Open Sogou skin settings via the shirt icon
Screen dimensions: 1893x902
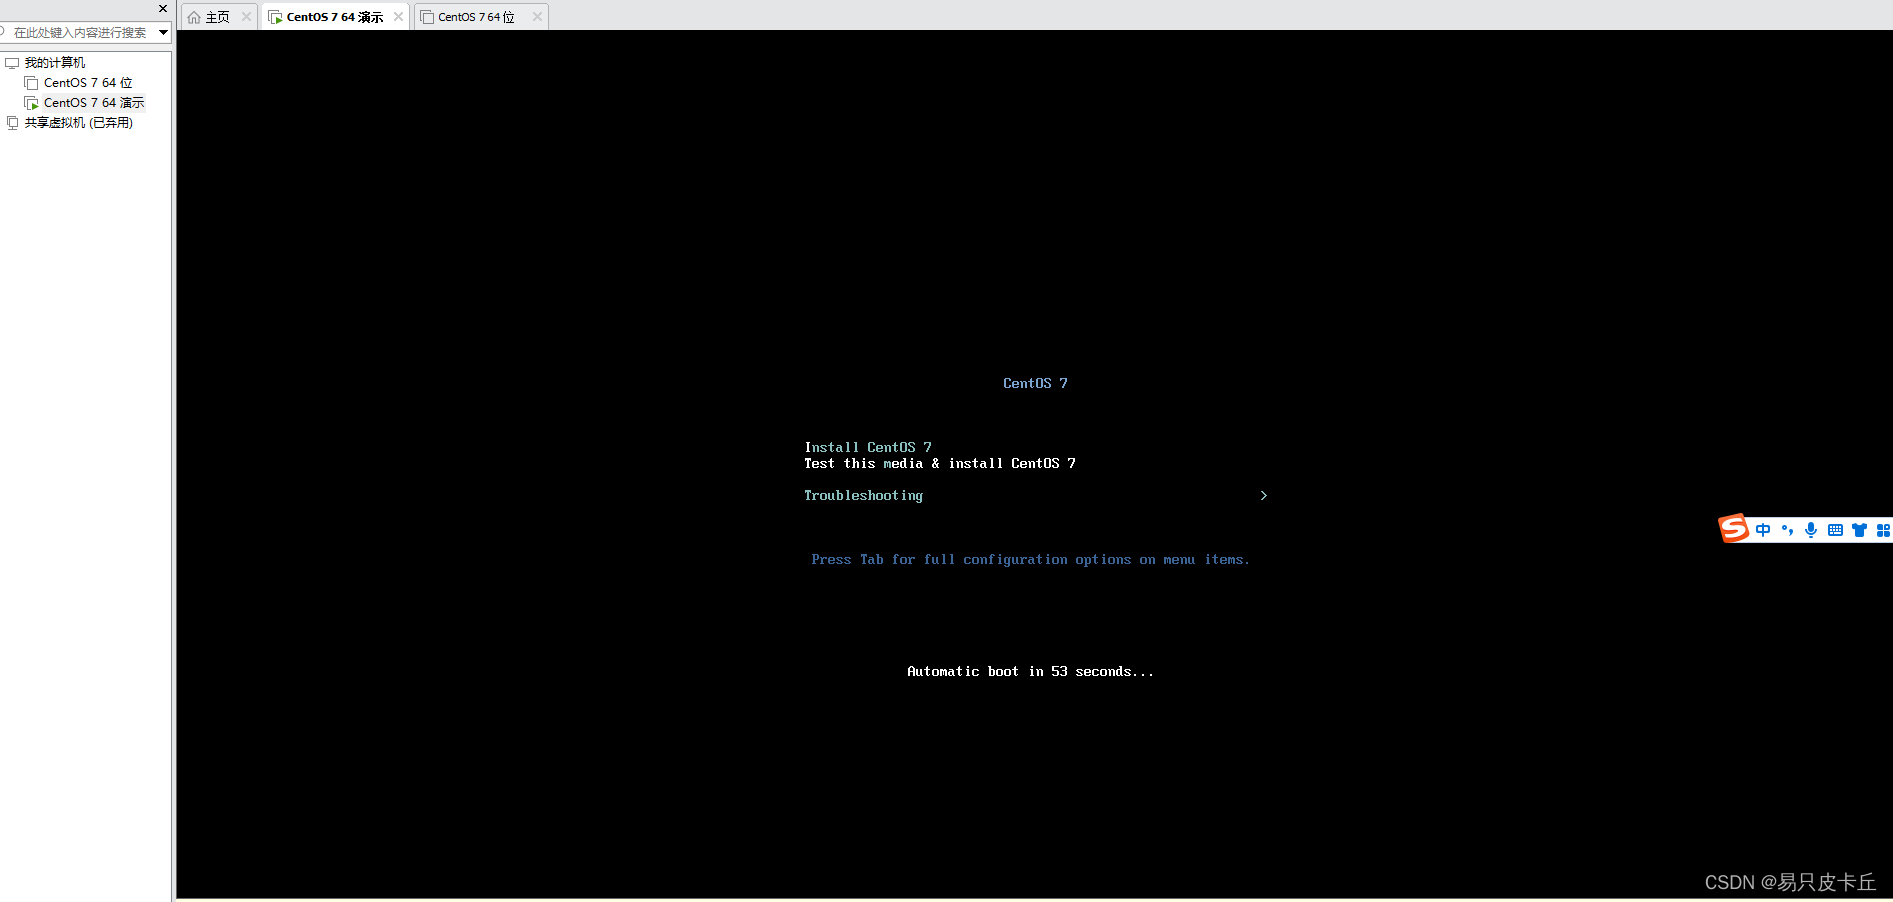click(x=1859, y=530)
